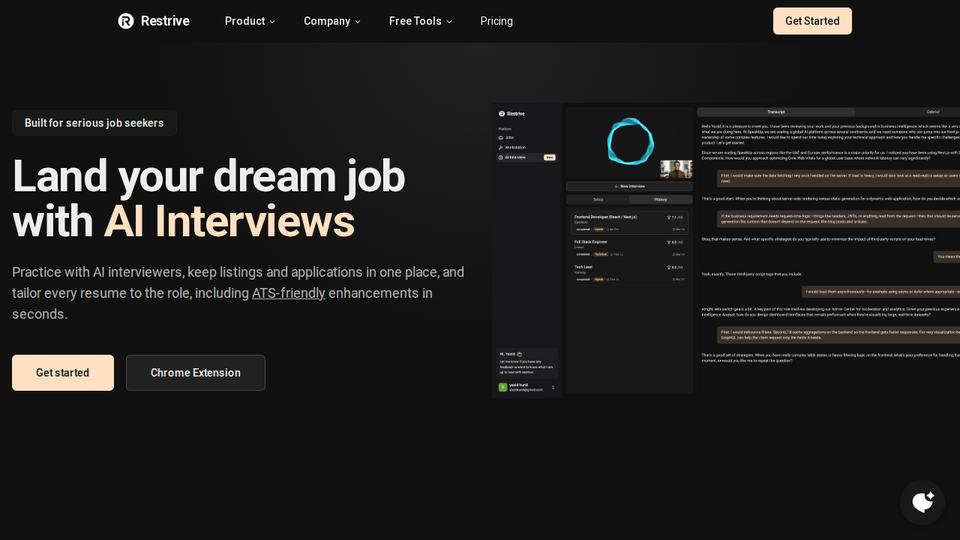
Task: Select AI Interview in the preview sidebar
Action: [x=526, y=157]
